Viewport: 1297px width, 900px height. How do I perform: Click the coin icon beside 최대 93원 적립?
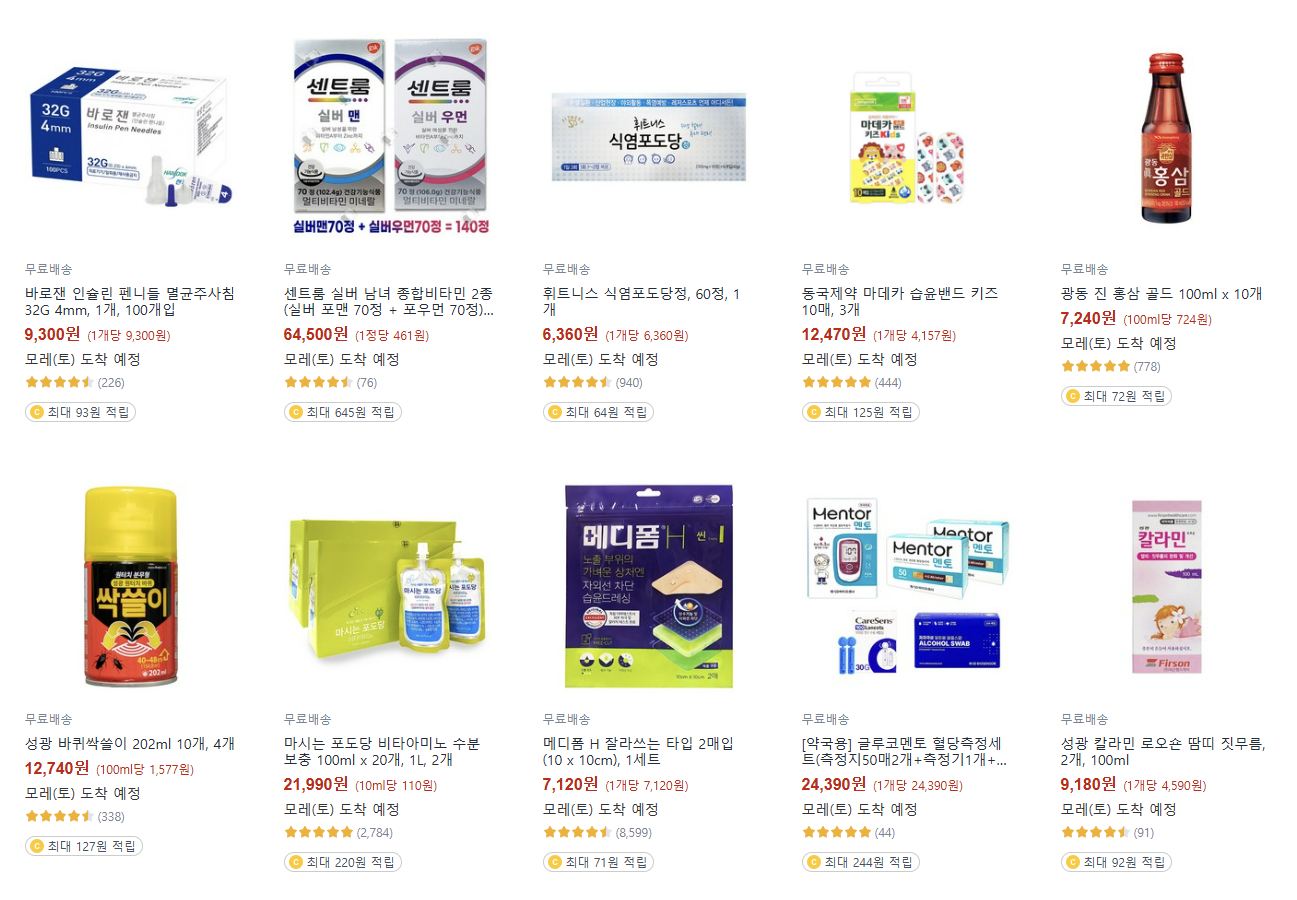pos(37,412)
